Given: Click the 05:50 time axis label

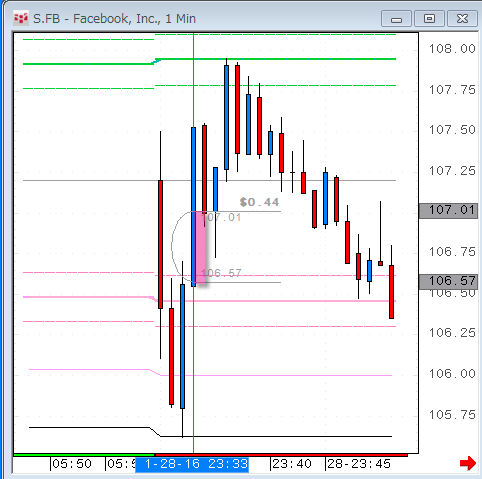Looking at the screenshot, I should (72, 464).
